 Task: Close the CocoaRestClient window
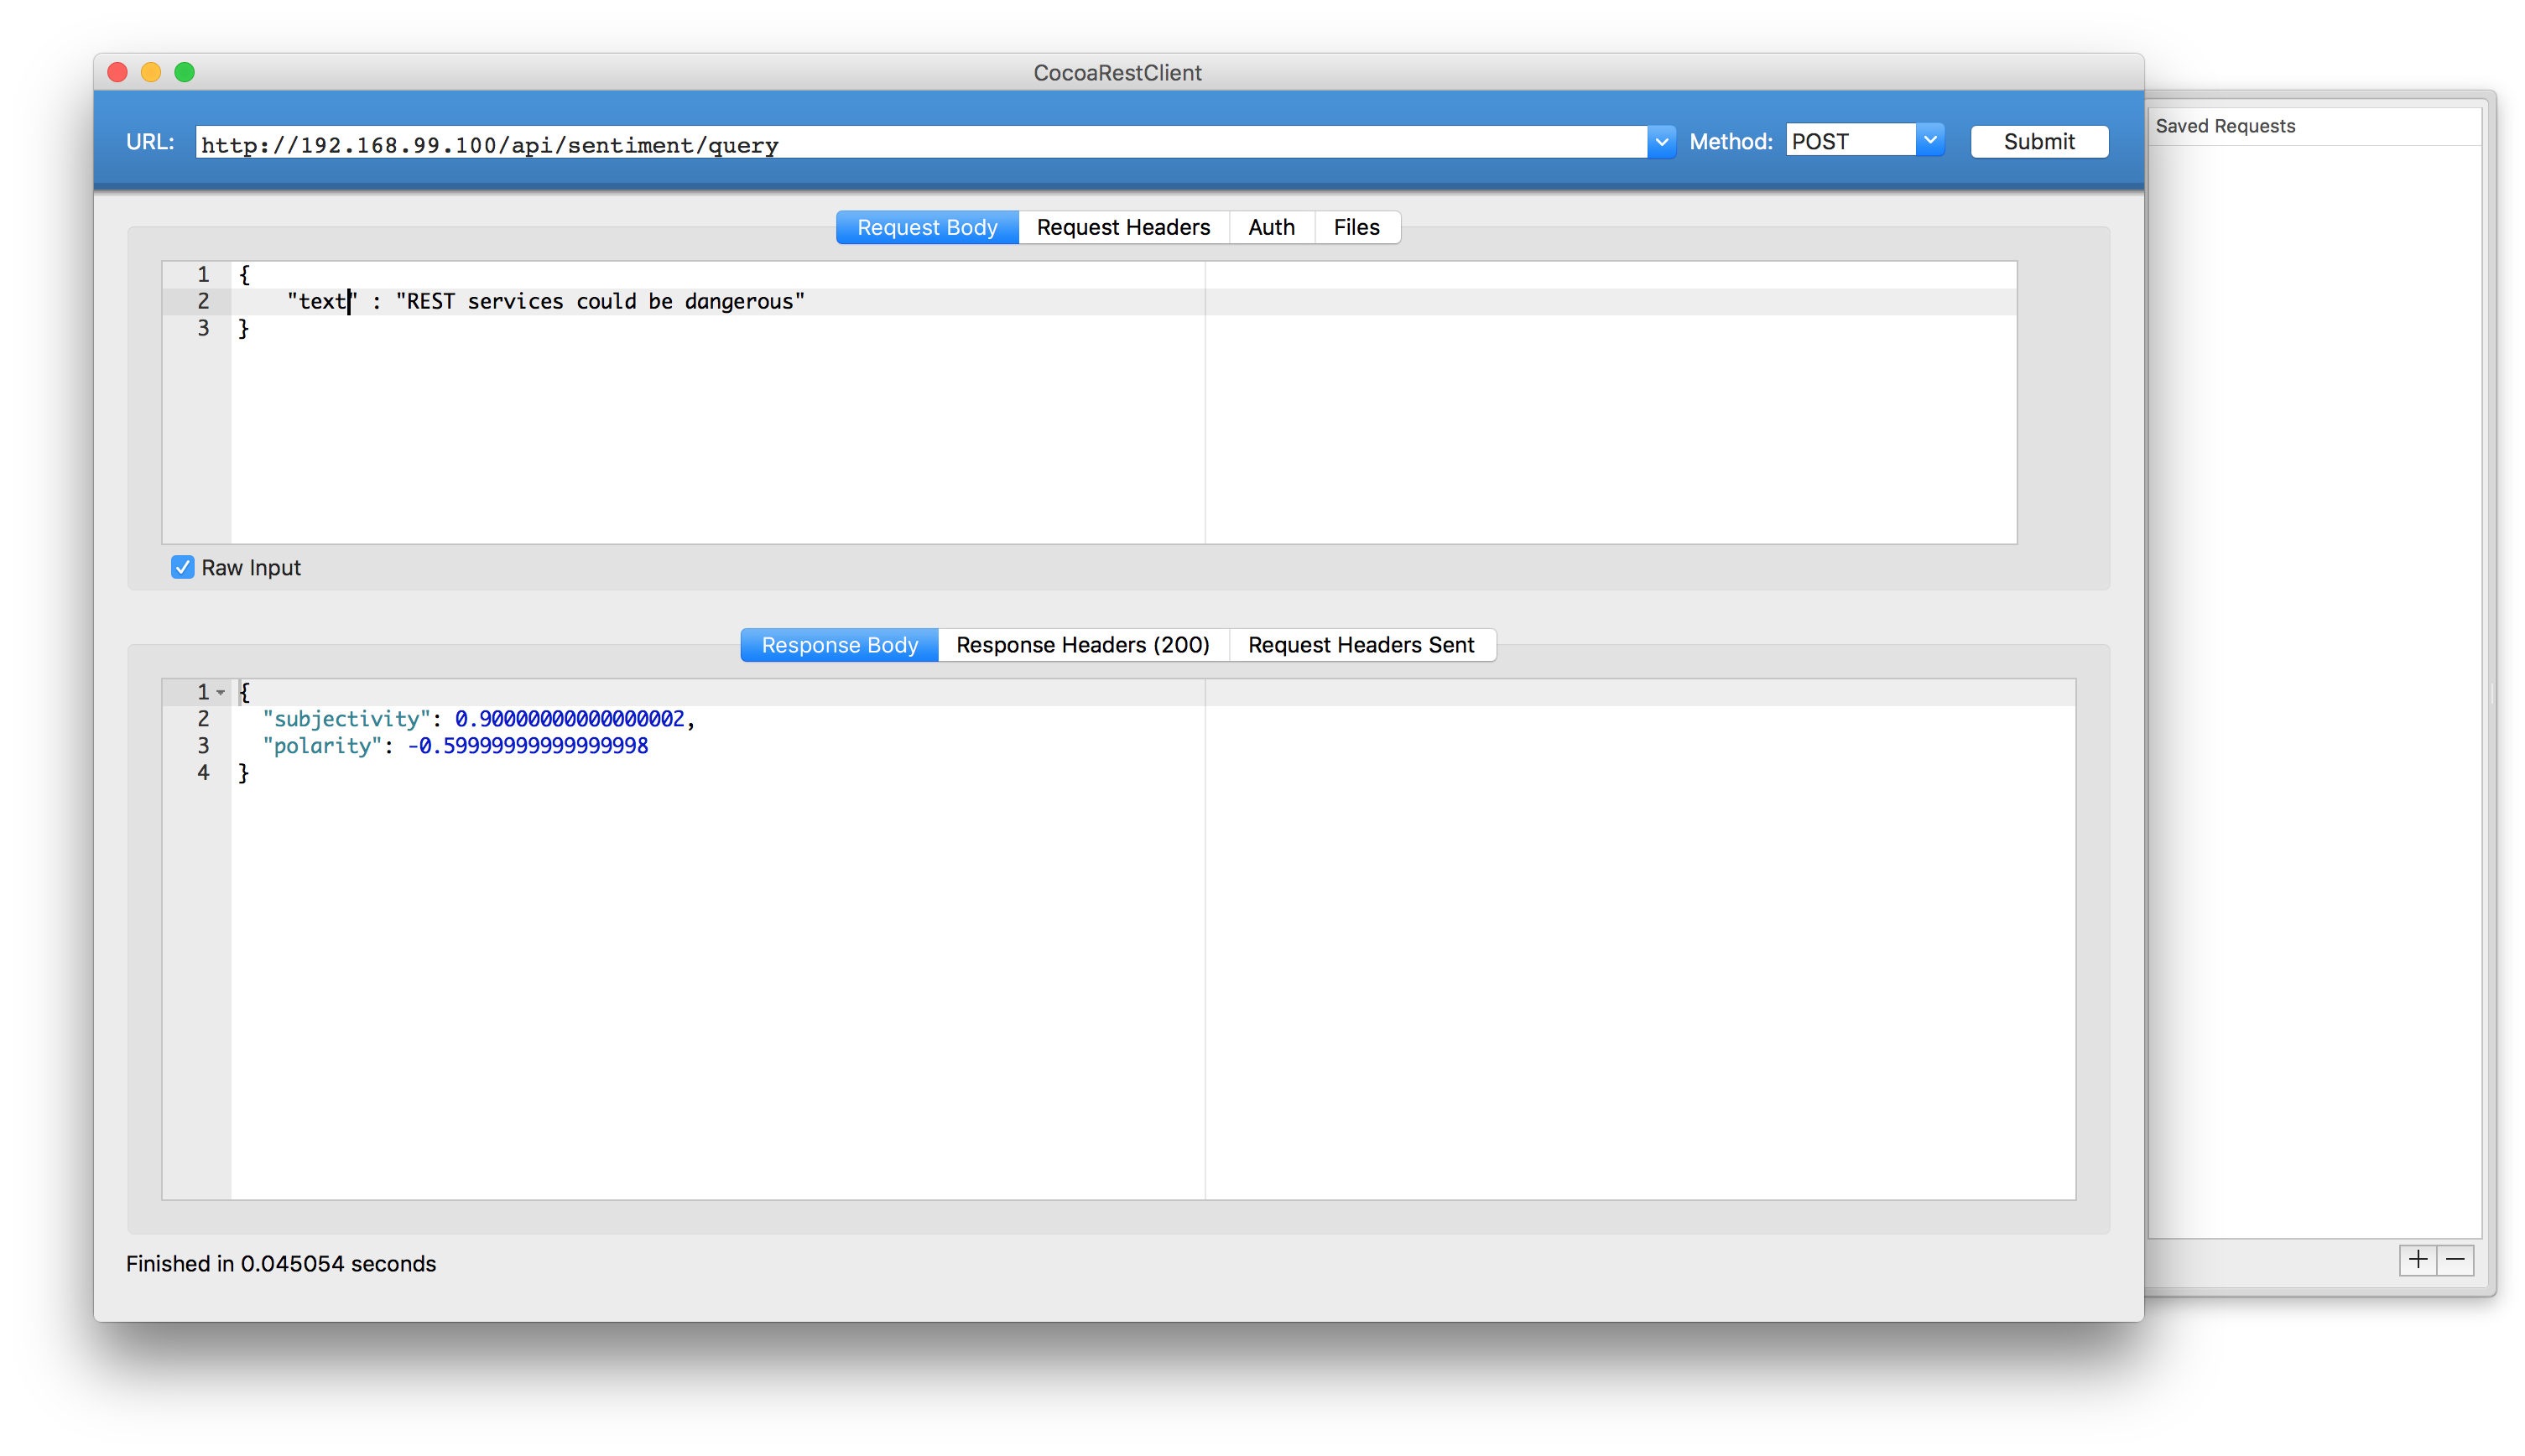(x=118, y=72)
